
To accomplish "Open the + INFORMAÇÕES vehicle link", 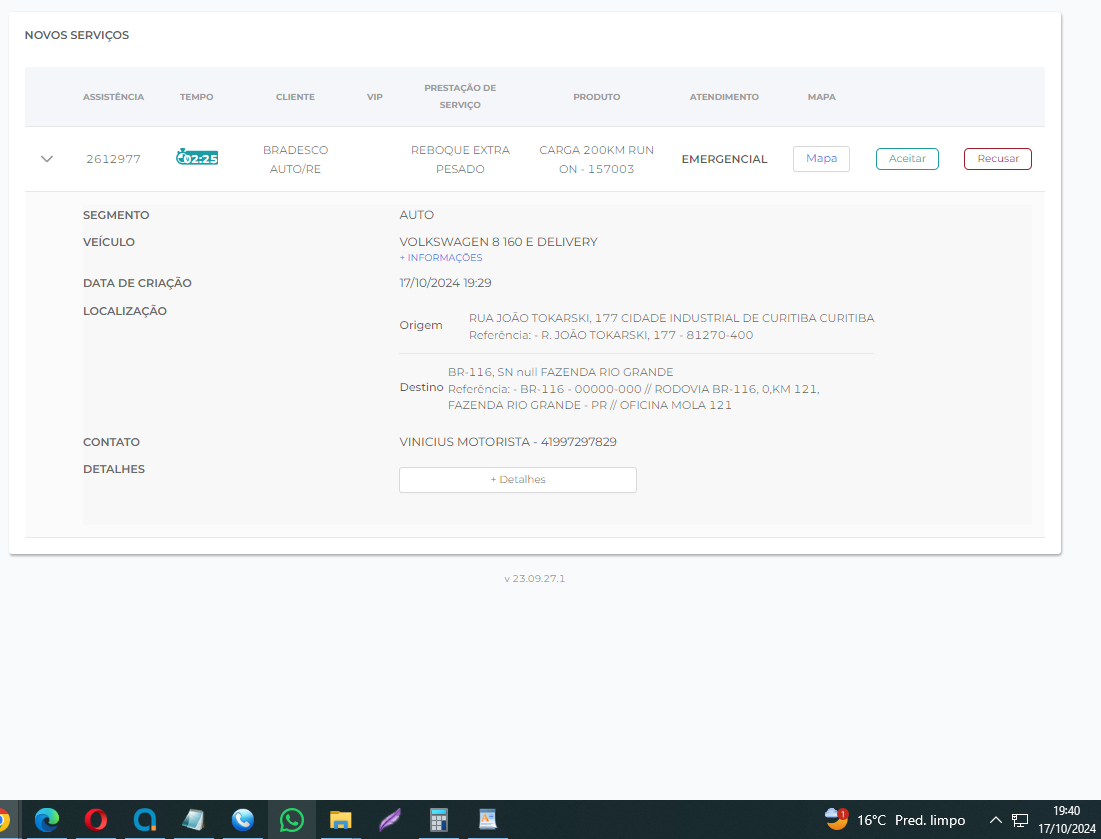I will click(441, 258).
